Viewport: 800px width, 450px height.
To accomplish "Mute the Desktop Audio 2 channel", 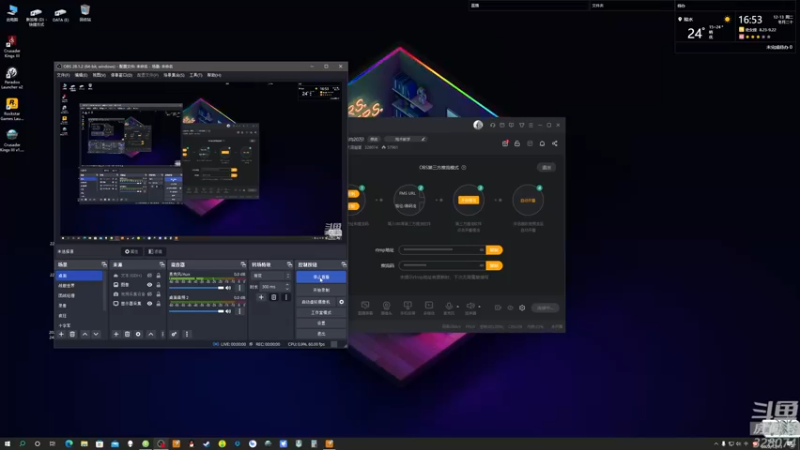I will [228, 311].
